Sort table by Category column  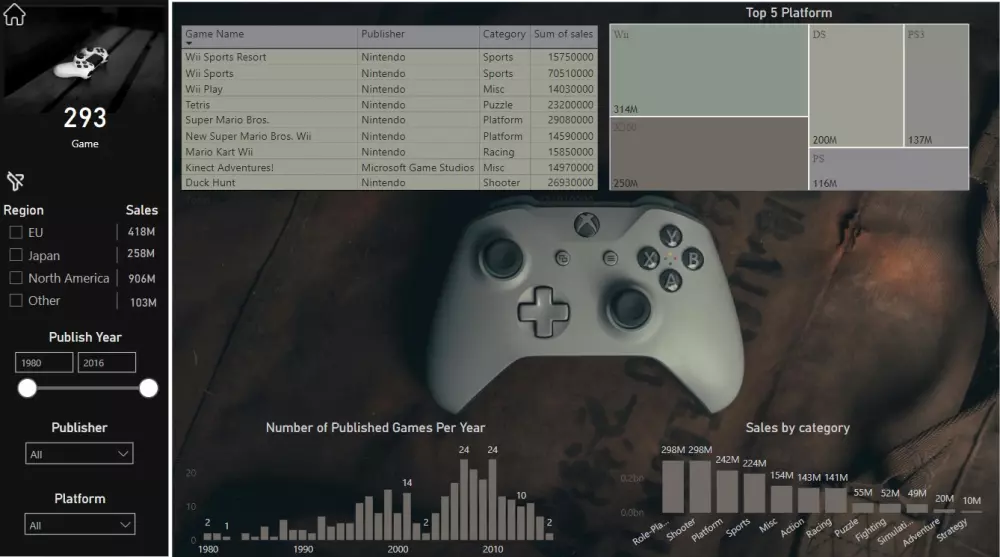[x=504, y=34]
